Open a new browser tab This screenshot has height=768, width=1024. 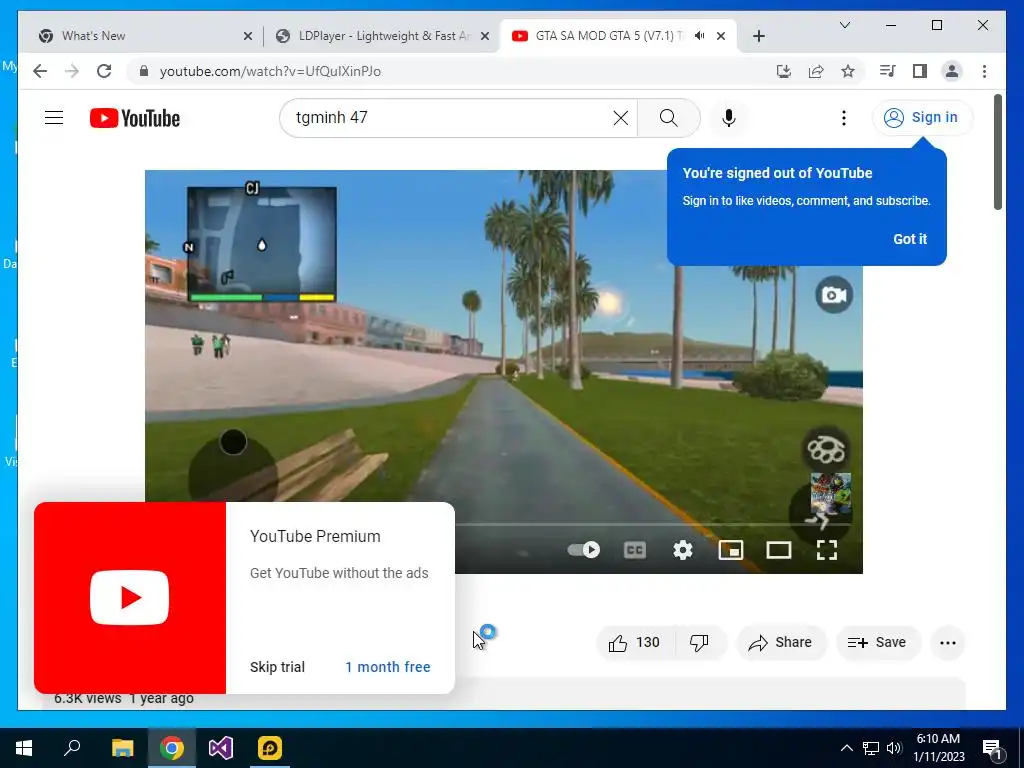pyautogui.click(x=758, y=36)
